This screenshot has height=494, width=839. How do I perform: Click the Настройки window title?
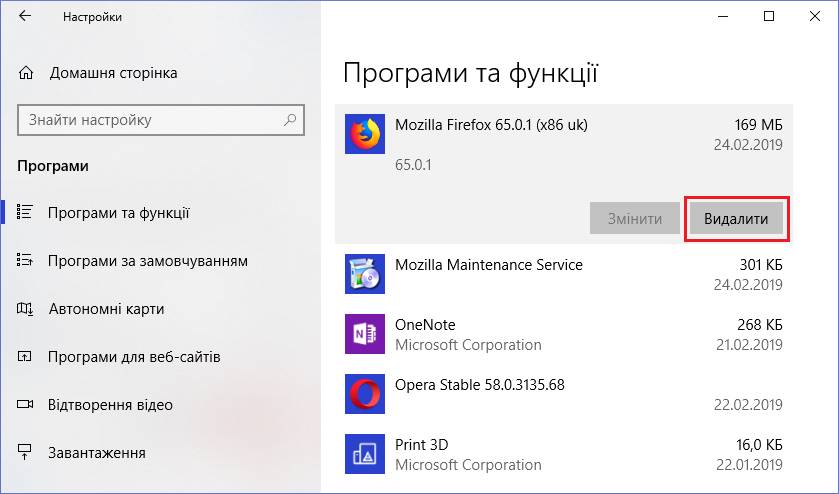click(x=92, y=17)
